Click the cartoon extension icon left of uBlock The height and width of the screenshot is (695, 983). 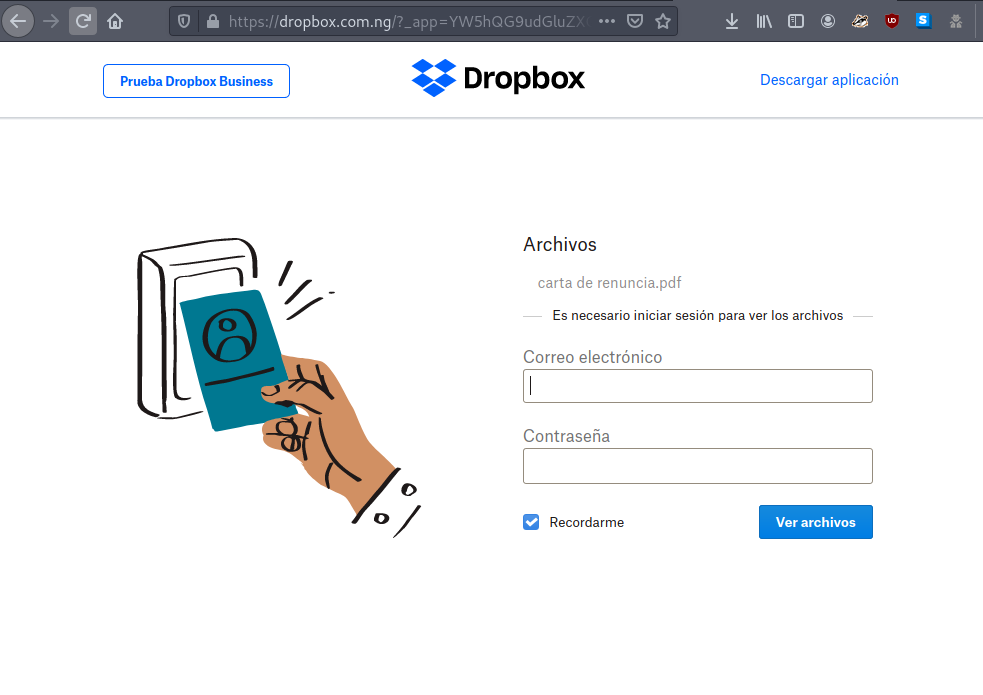point(859,21)
